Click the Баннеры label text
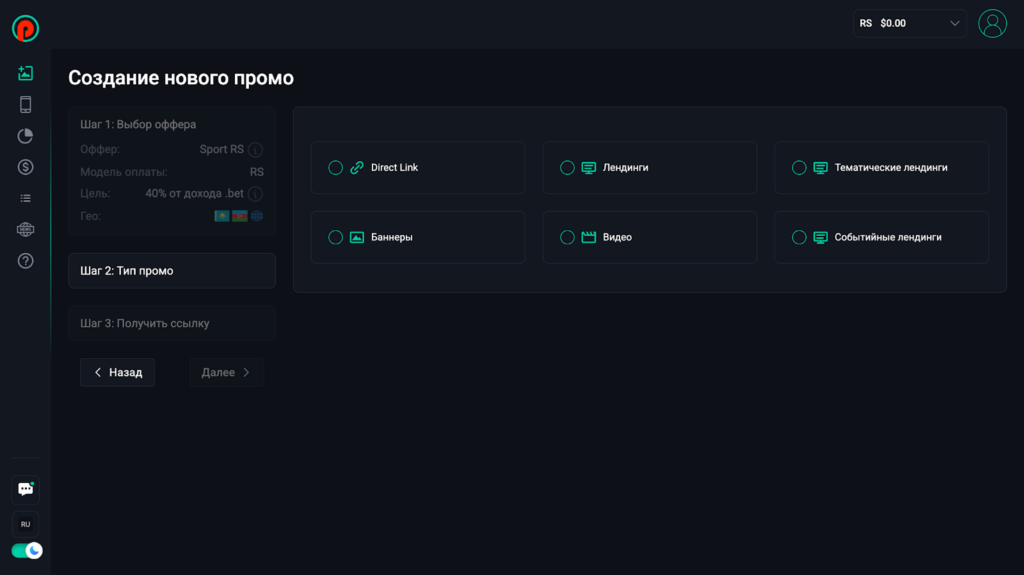 392,237
